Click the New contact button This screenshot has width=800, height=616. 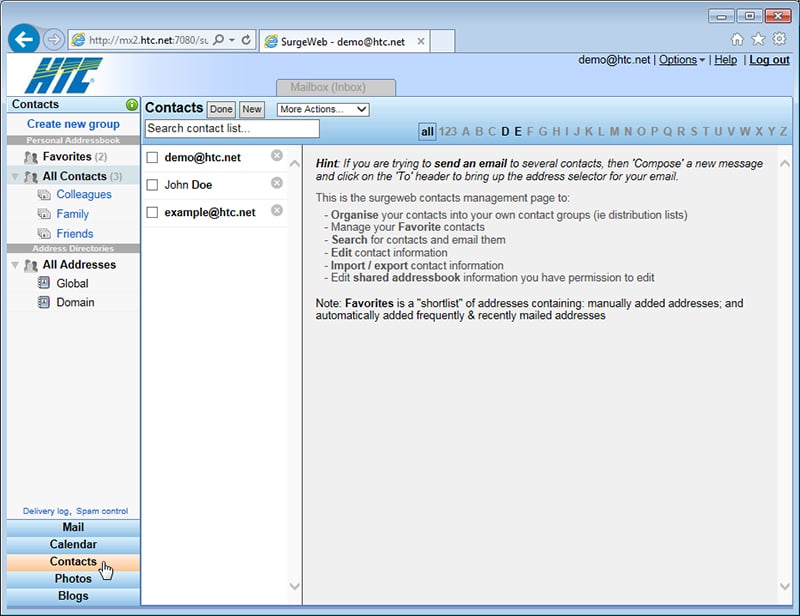252,109
